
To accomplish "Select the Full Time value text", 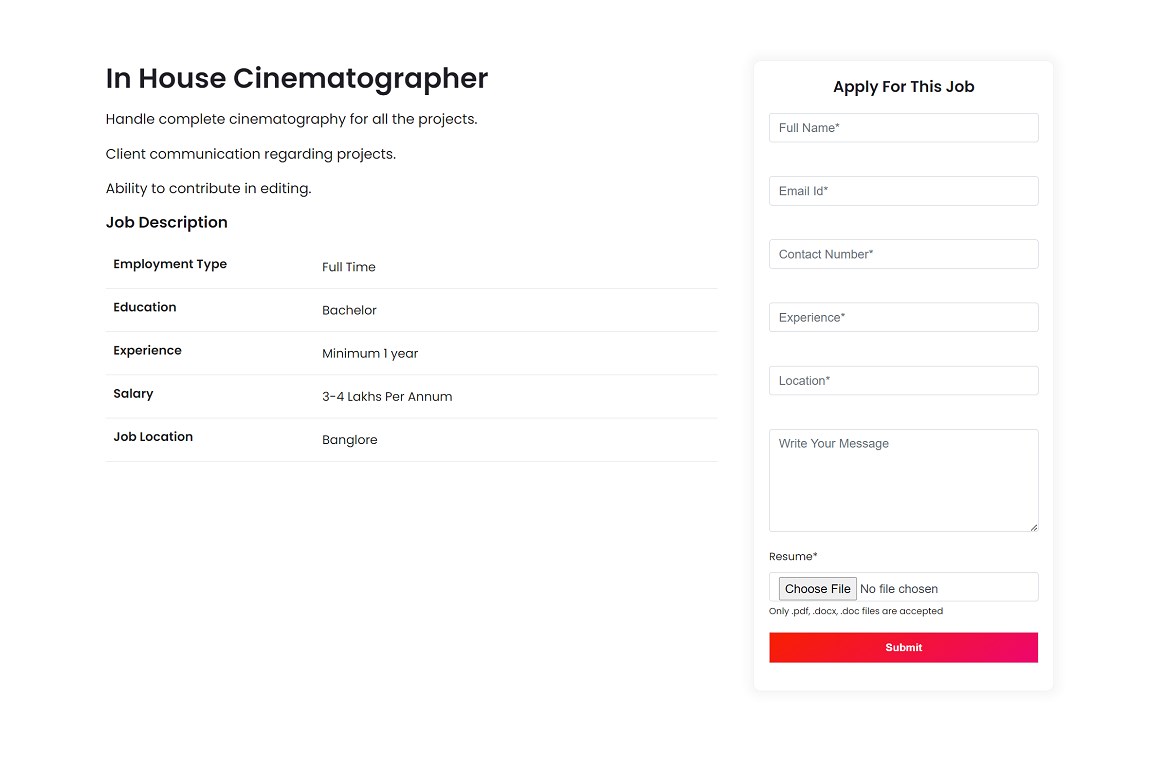I will [348, 267].
